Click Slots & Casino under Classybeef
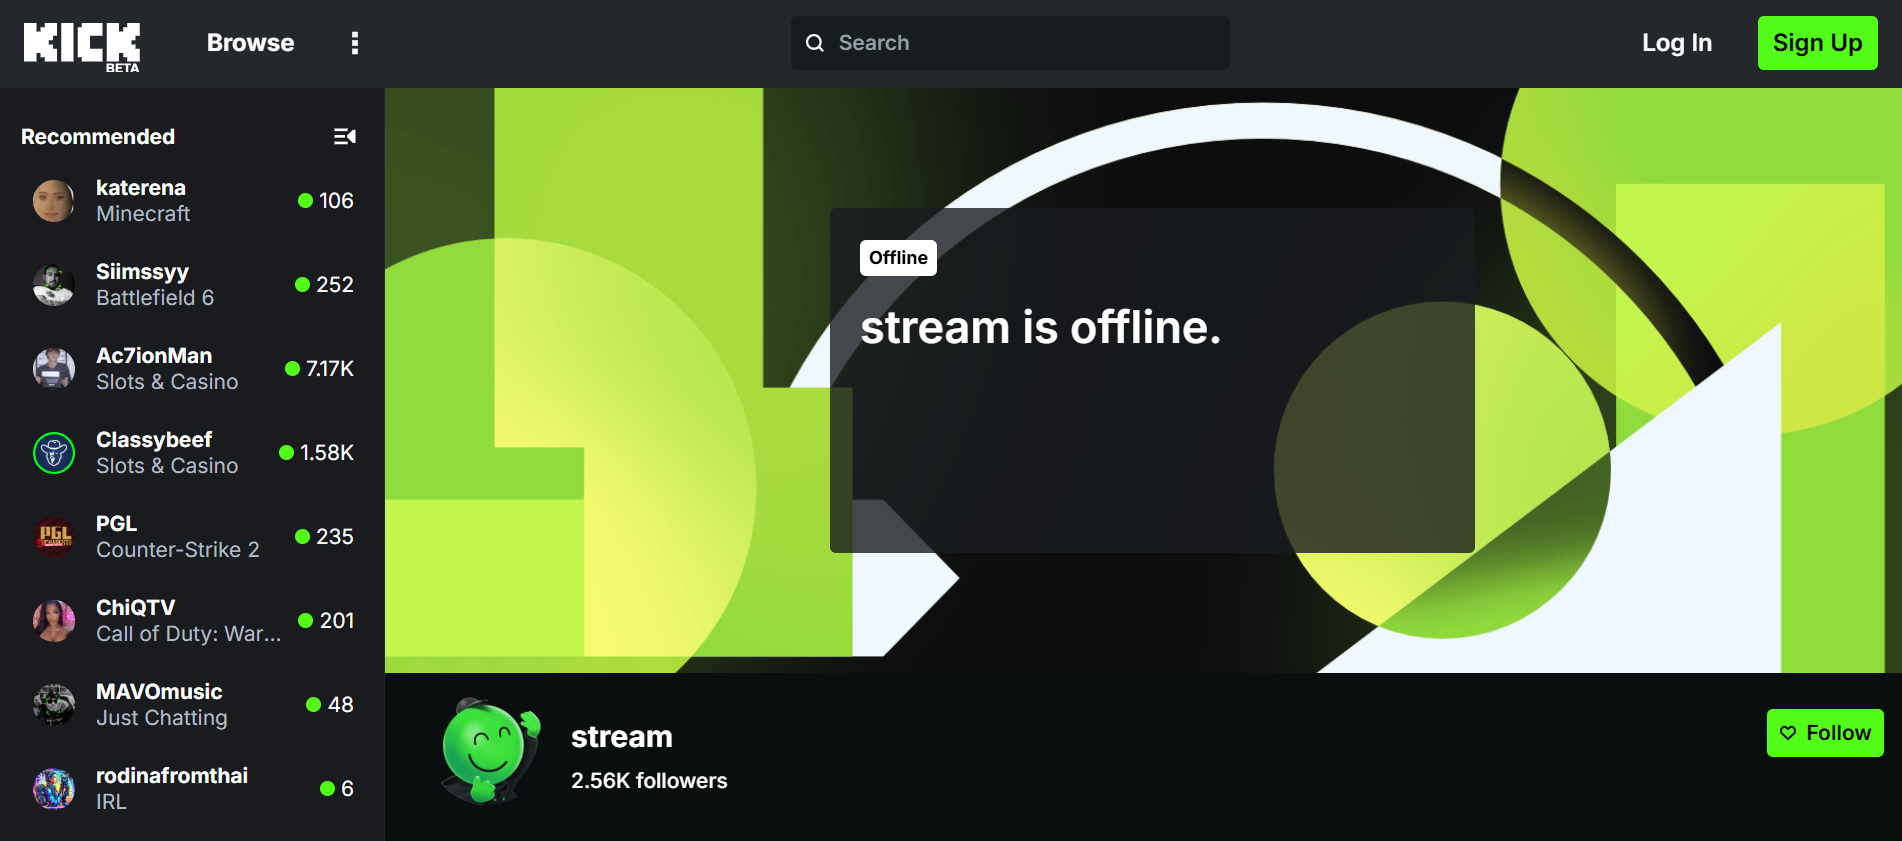Viewport: 1902px width, 841px height. (x=167, y=466)
